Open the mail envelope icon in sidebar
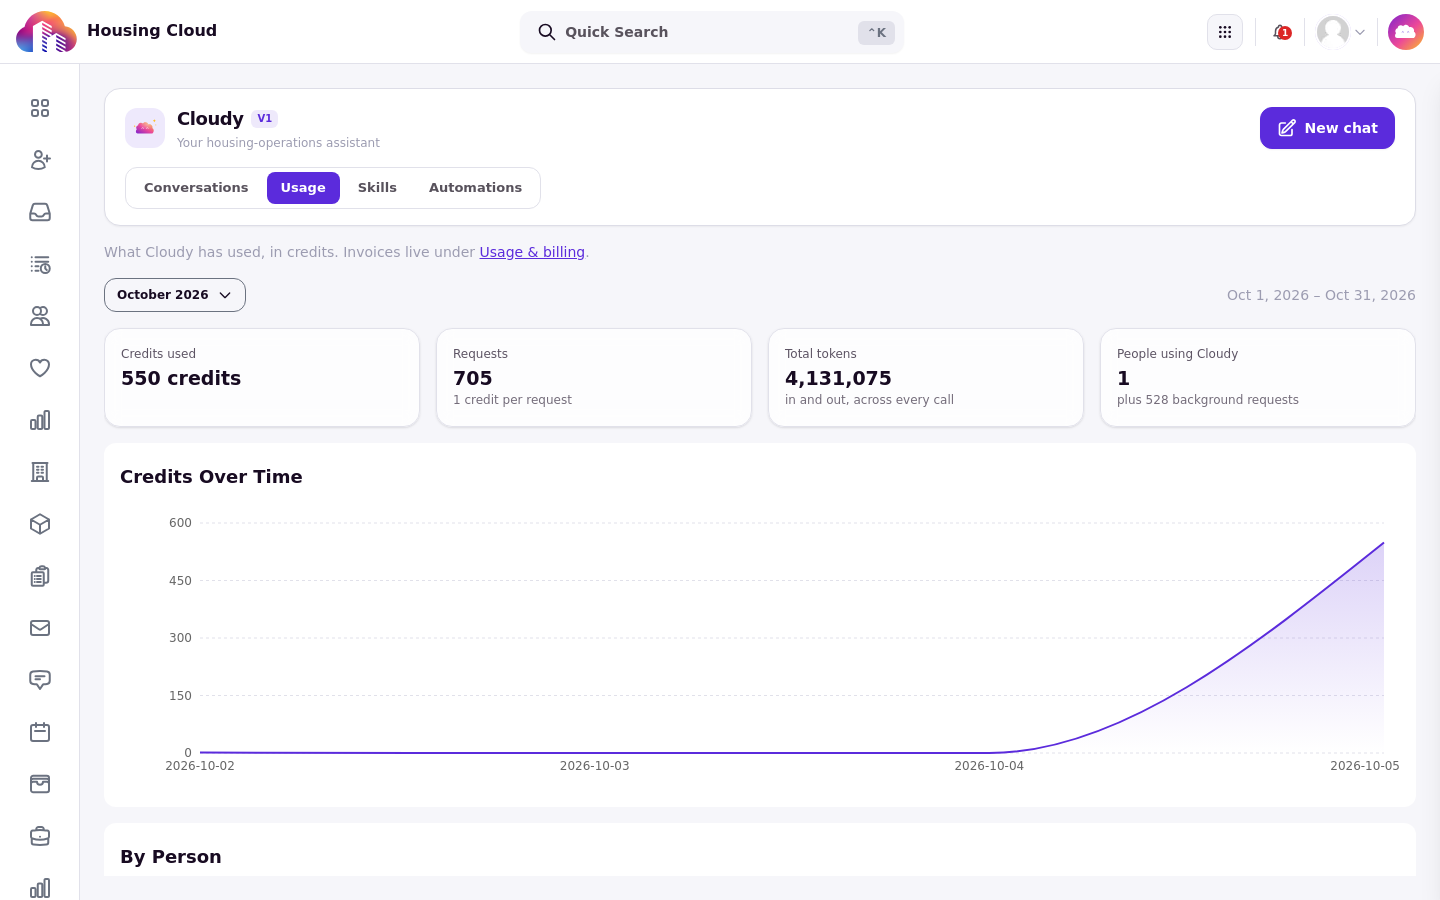Image resolution: width=1440 pixels, height=900 pixels. [40, 628]
